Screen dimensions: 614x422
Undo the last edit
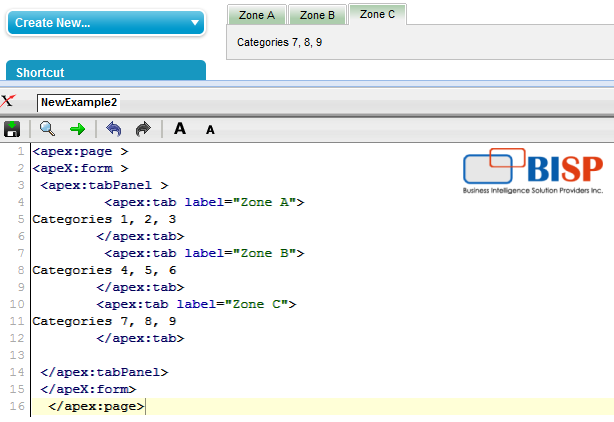(113, 129)
